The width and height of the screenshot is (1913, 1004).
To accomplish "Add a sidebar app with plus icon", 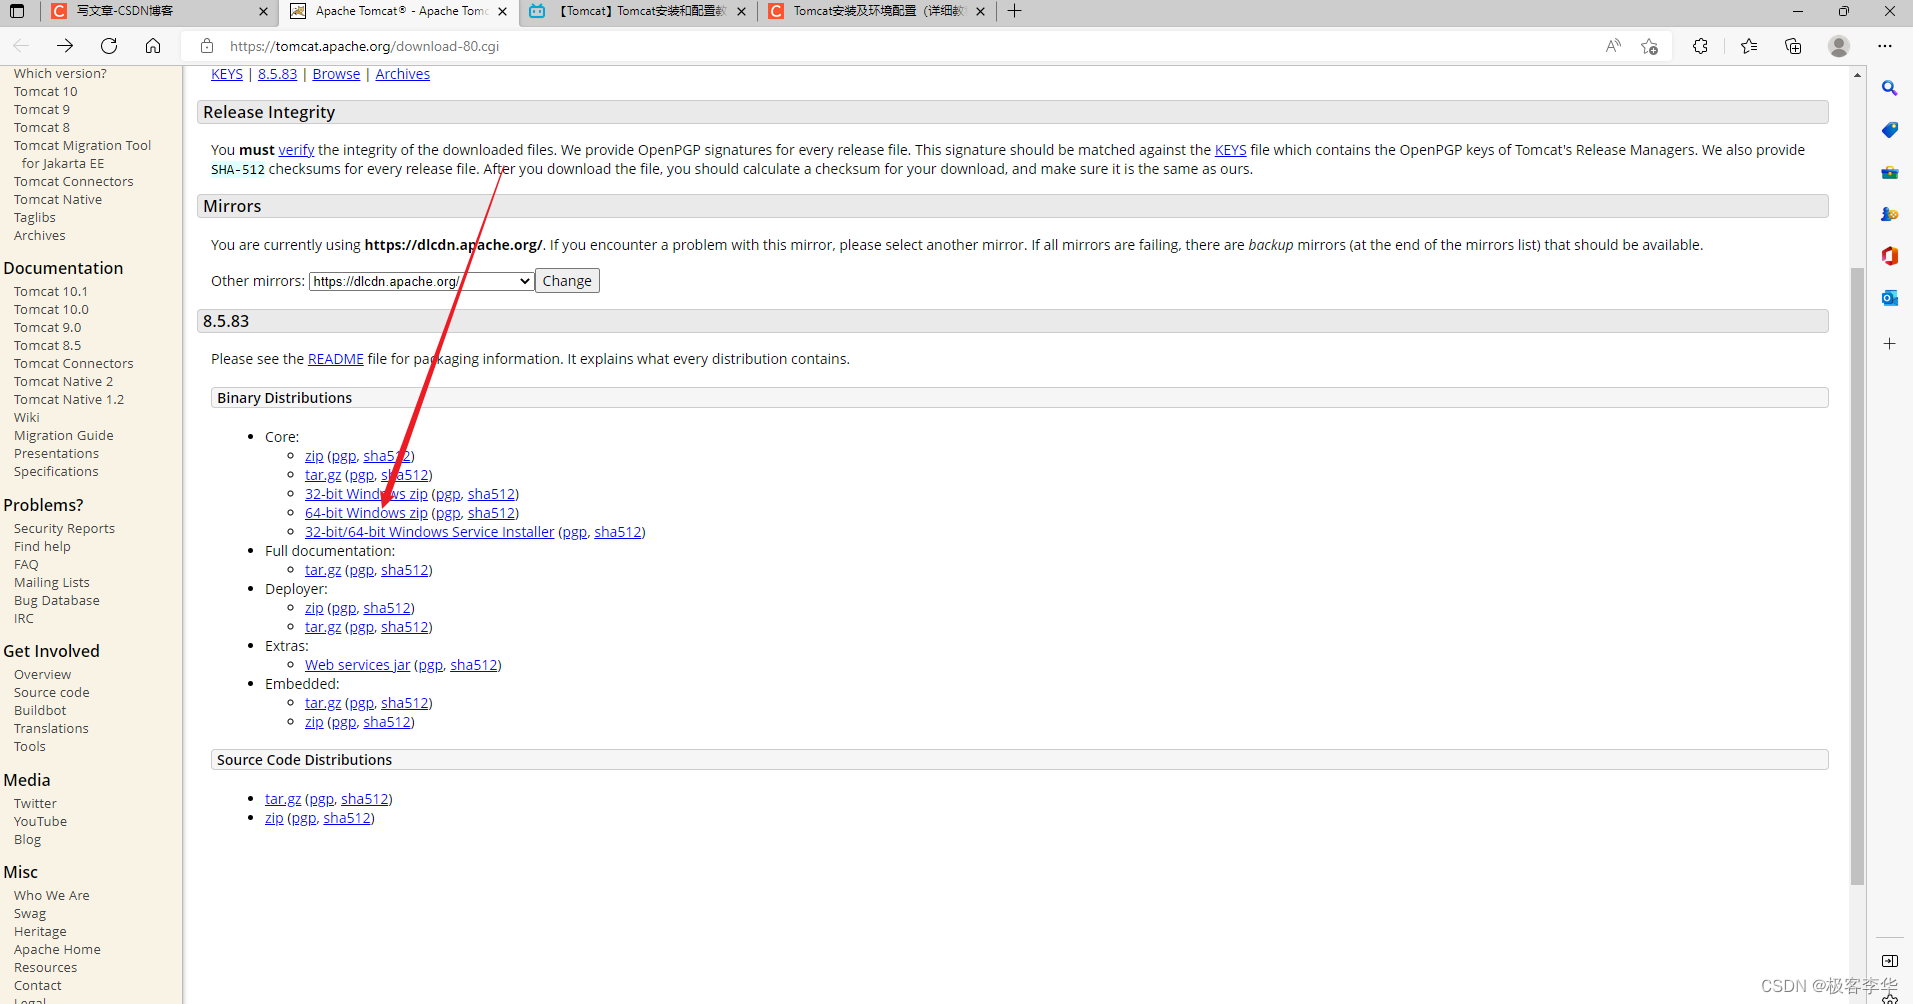I will click(x=1889, y=343).
